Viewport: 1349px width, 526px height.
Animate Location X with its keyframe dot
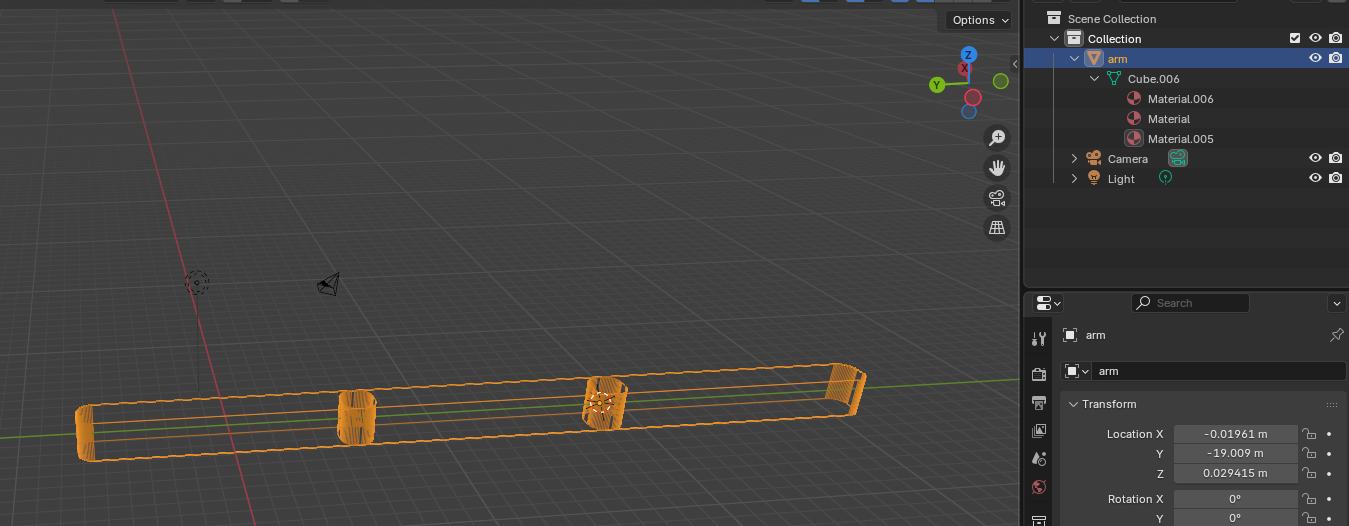coord(1329,434)
